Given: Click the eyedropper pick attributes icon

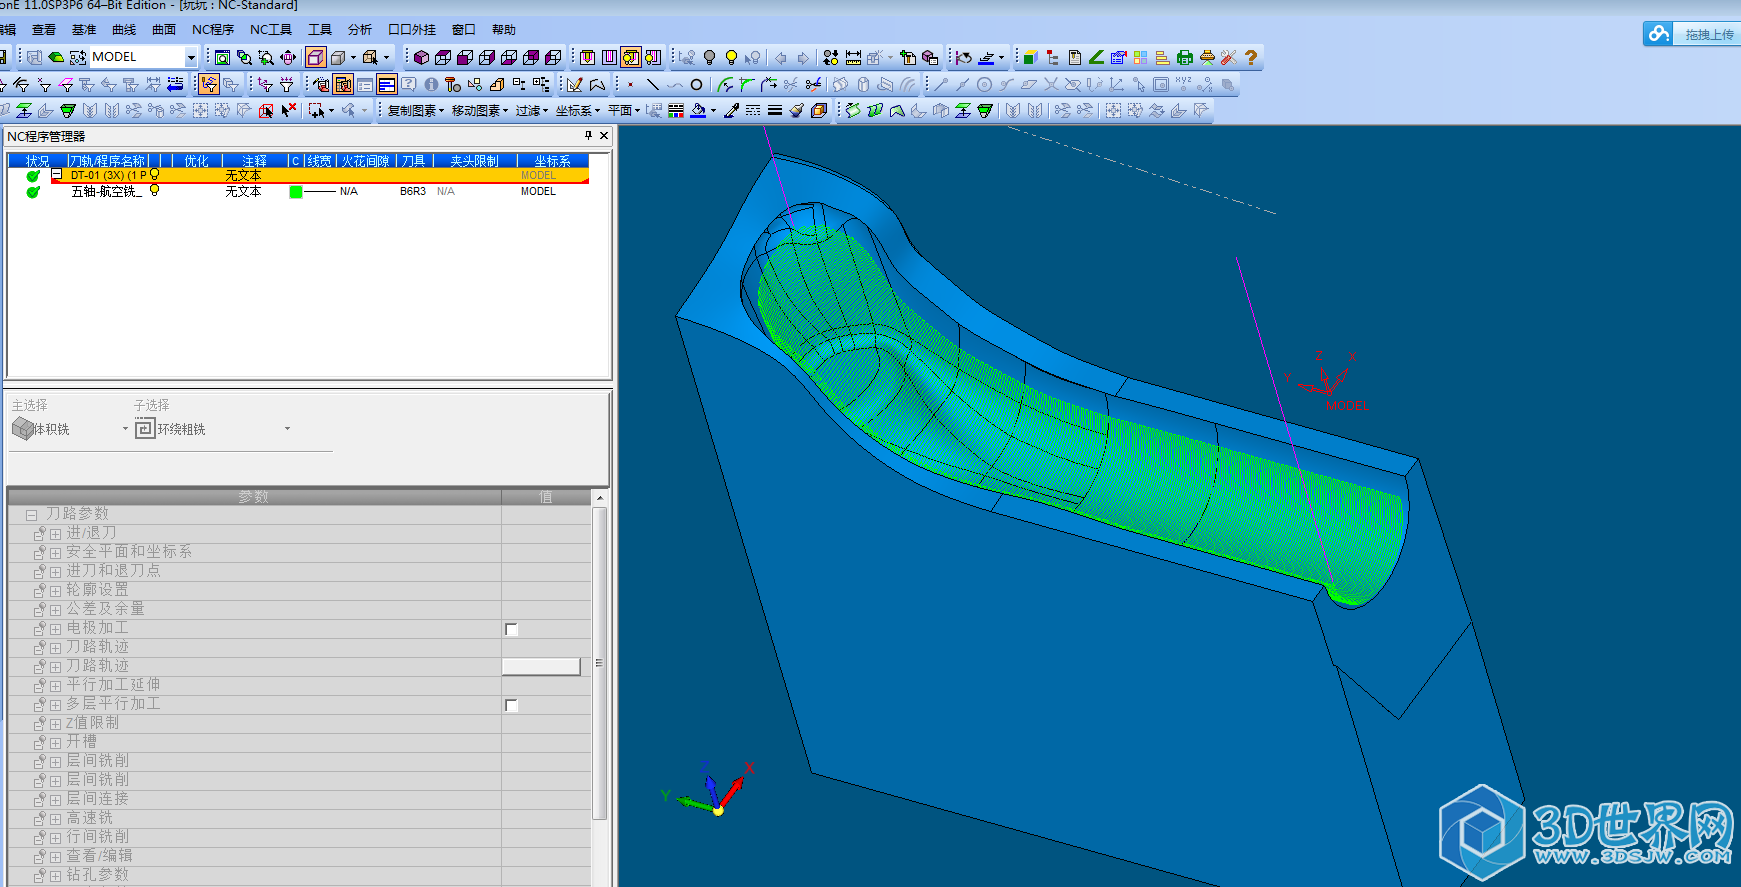Looking at the screenshot, I should click(732, 110).
